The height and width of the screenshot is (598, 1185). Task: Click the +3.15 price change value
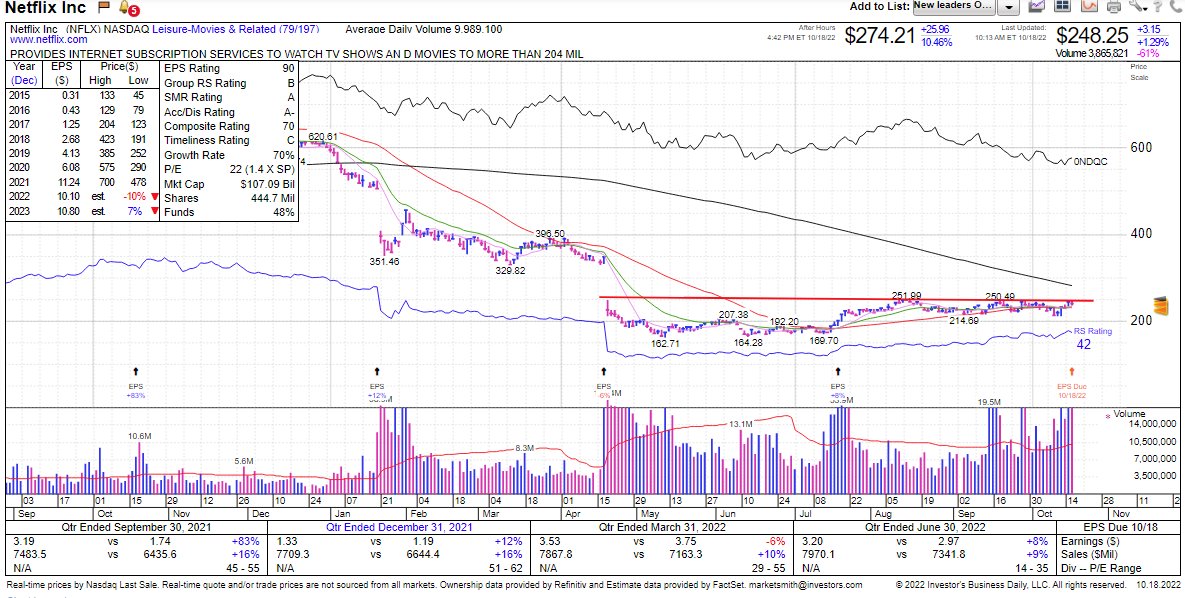pos(1149,29)
